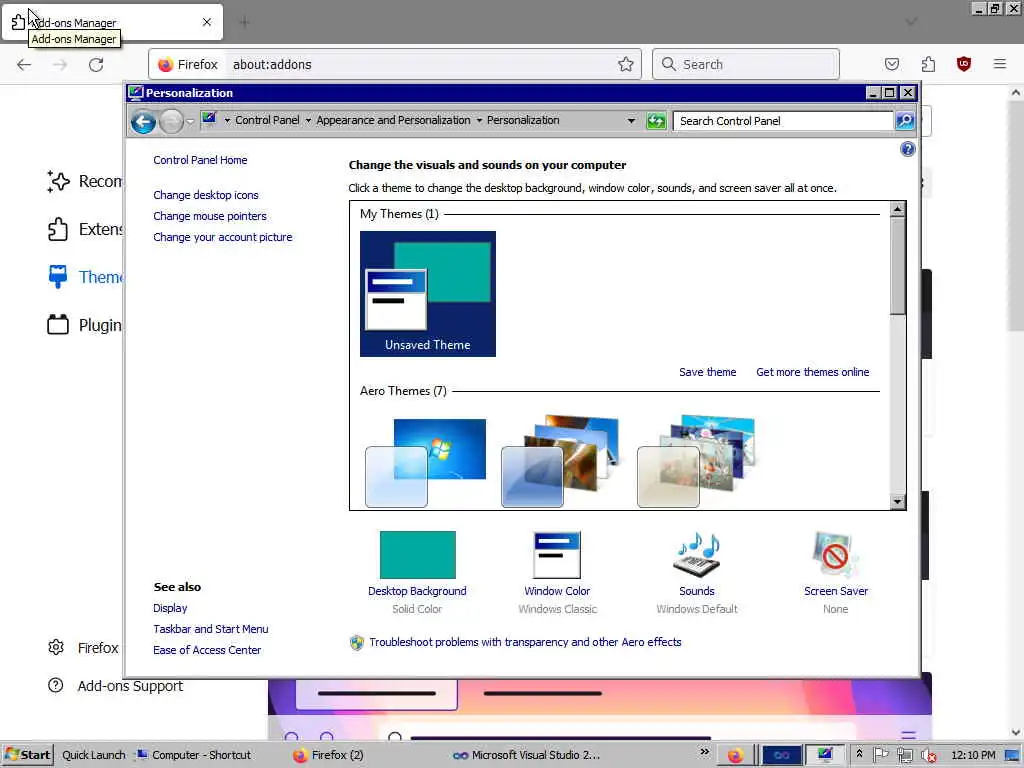Open the Help question mark icon
Screen dimensions: 1024x768
907,149
